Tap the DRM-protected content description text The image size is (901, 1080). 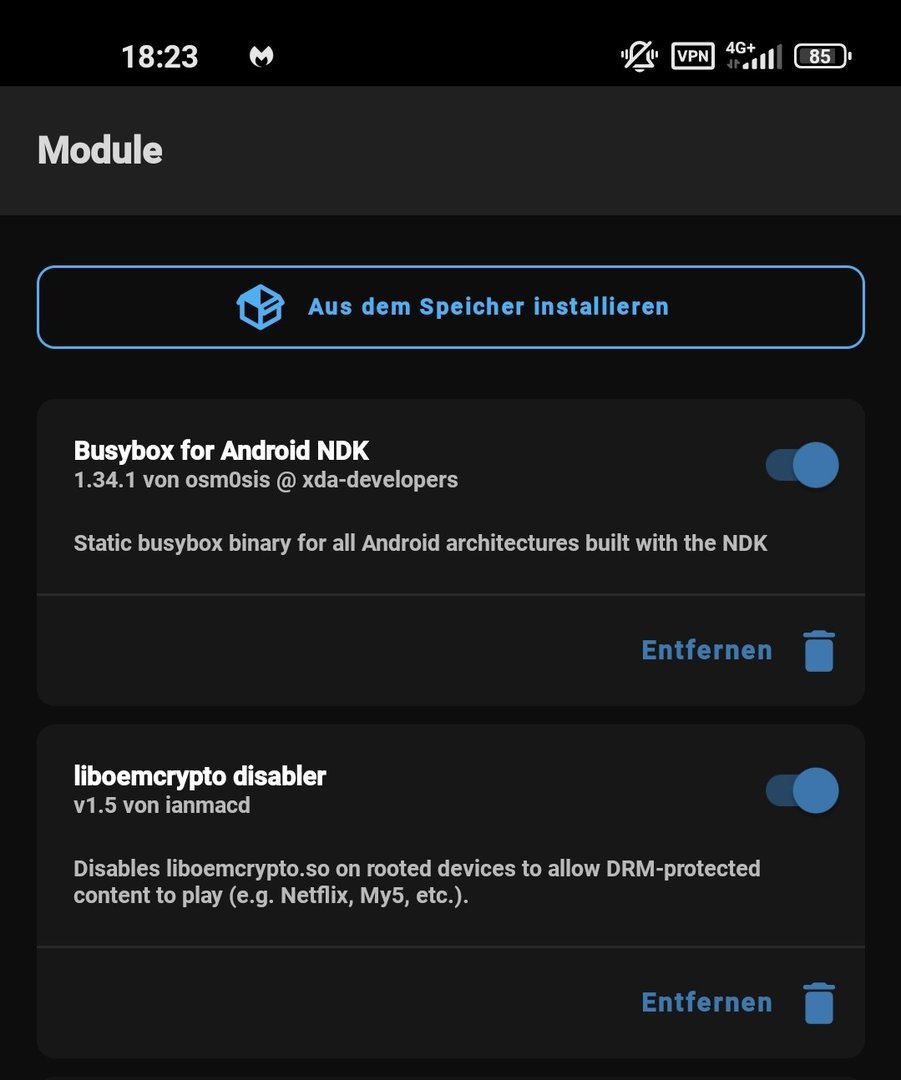click(416, 882)
